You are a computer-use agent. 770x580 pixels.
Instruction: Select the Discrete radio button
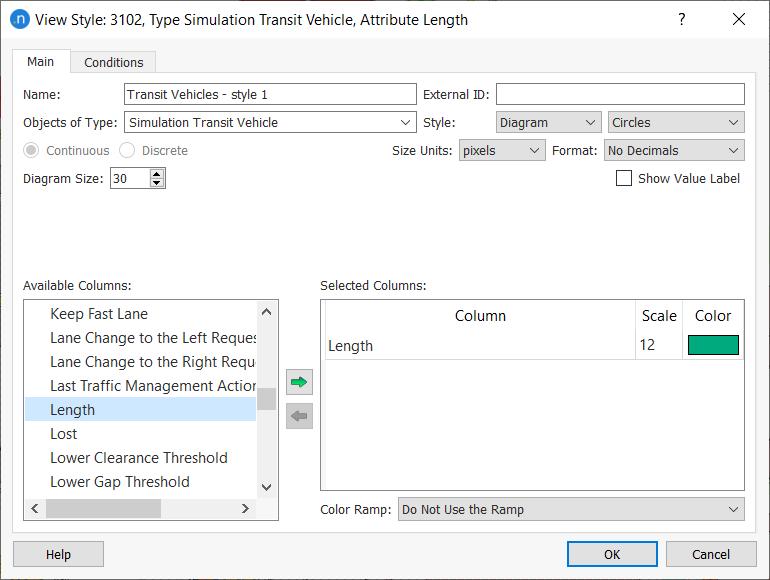pos(127,150)
